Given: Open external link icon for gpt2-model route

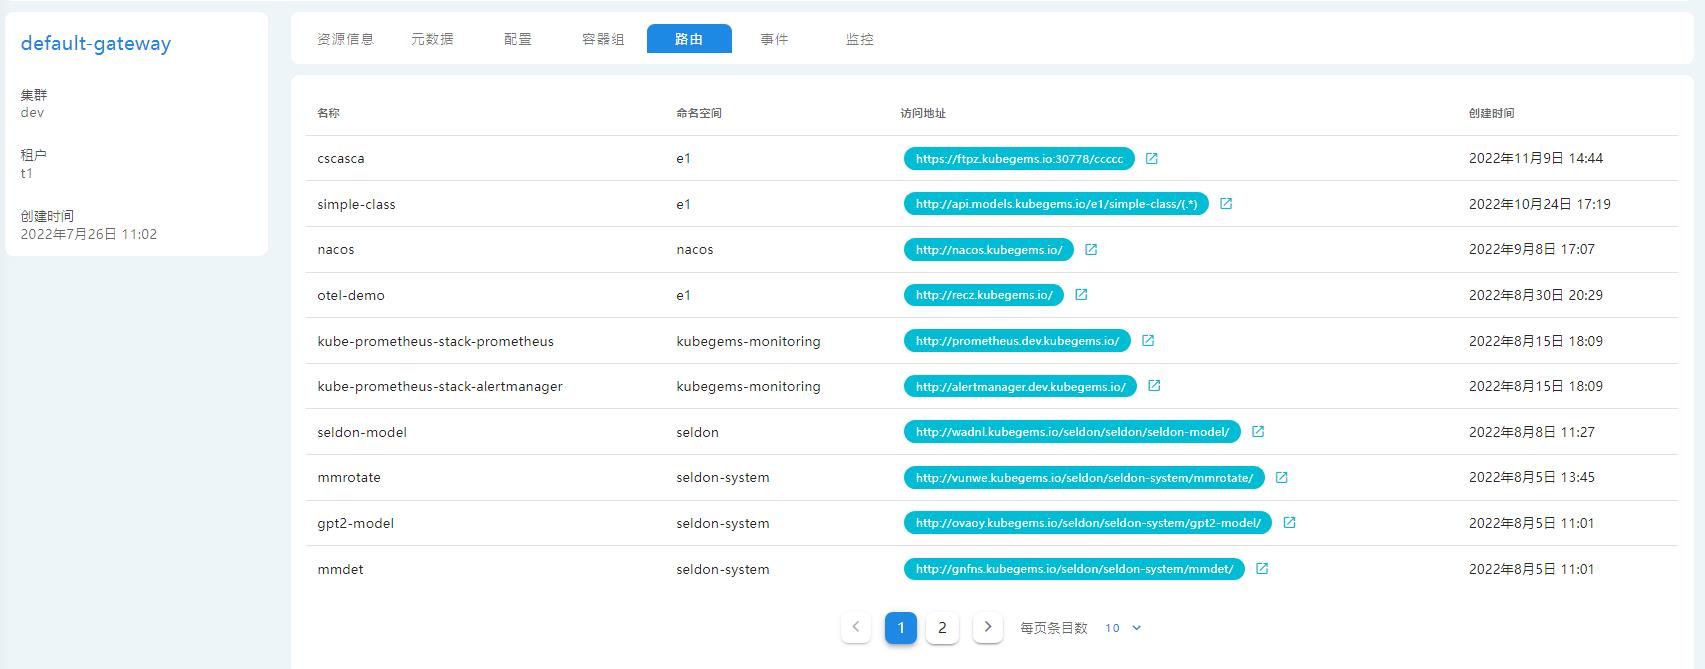Looking at the screenshot, I should (1290, 523).
